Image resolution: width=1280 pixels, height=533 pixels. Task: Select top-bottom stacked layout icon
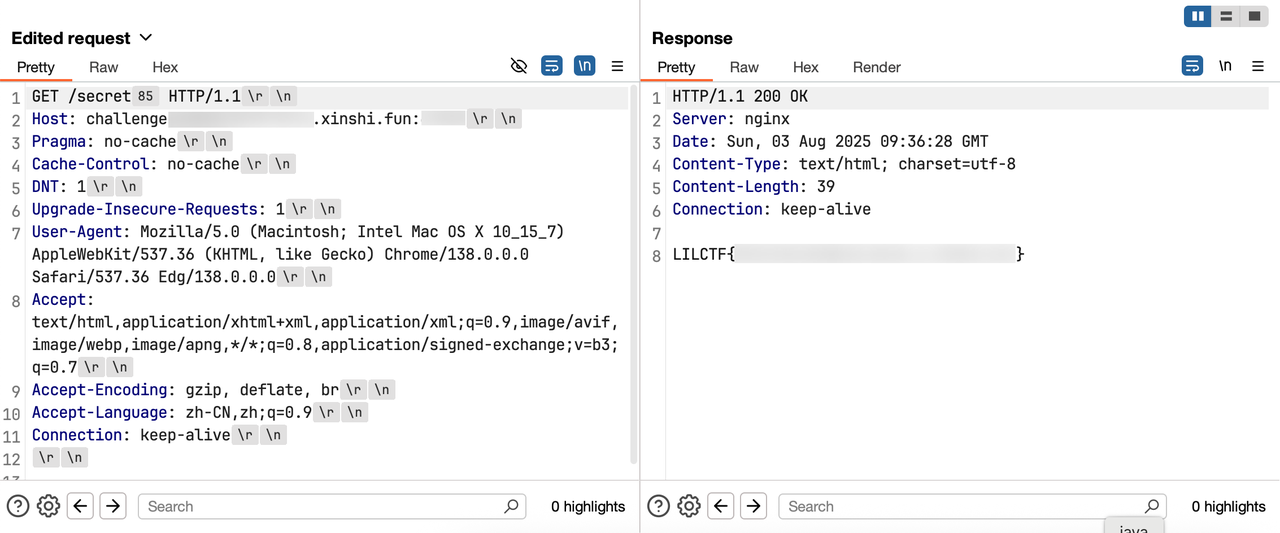[x=1225, y=16]
